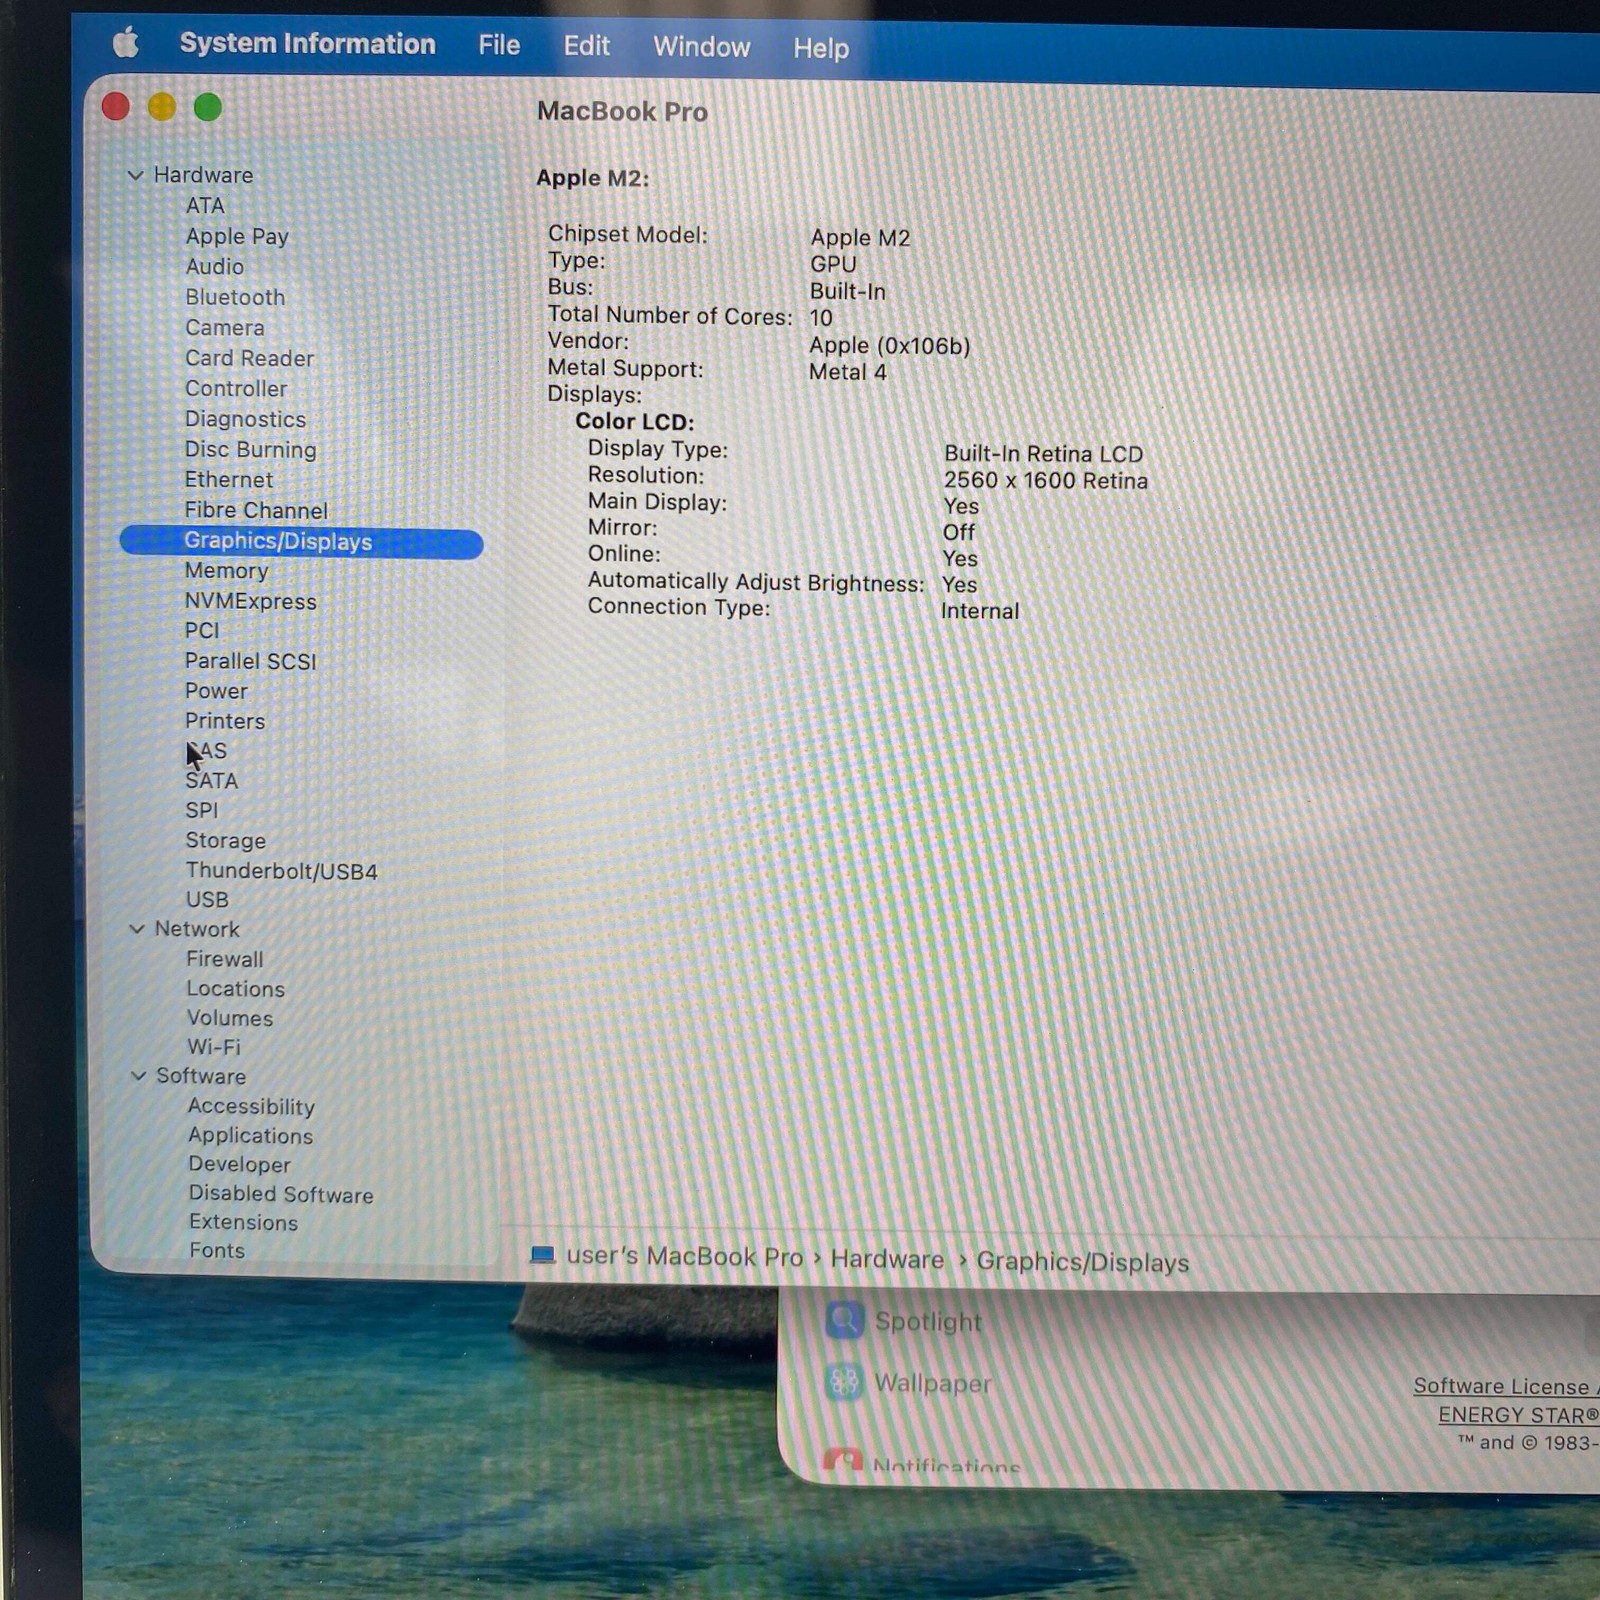Select Memory in the sidebar
This screenshot has width=1600, height=1600.
pos(226,571)
